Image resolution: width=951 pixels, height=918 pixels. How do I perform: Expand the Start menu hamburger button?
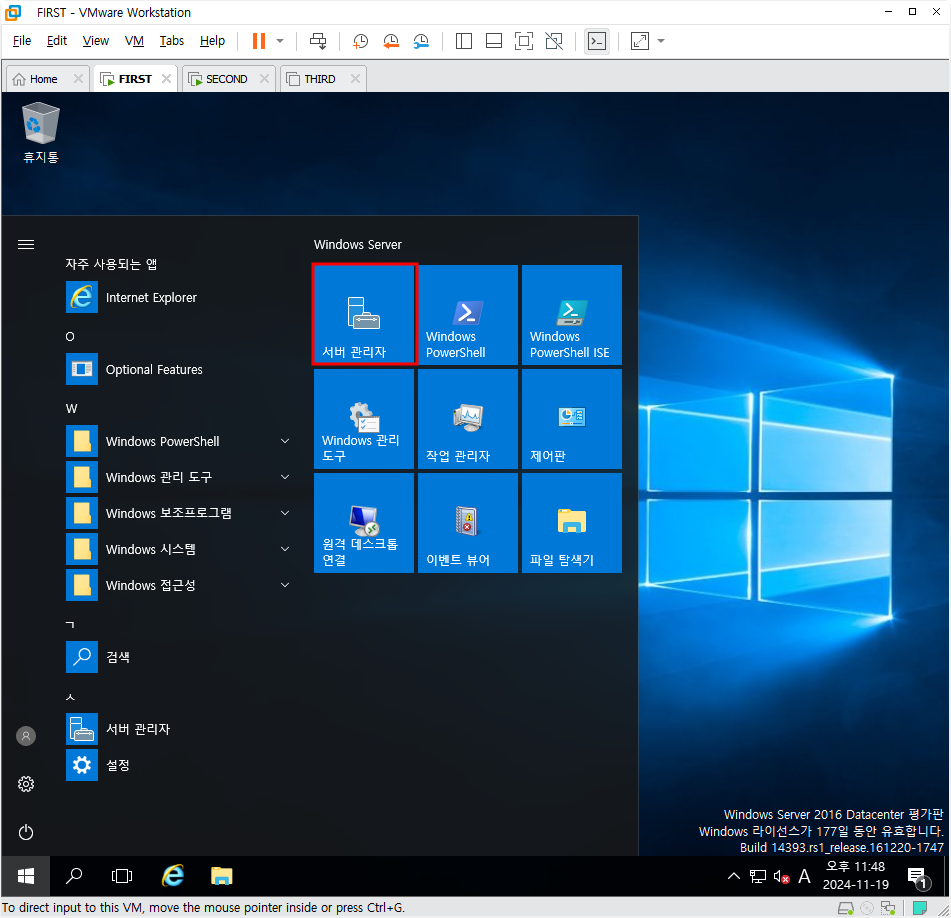coord(25,245)
